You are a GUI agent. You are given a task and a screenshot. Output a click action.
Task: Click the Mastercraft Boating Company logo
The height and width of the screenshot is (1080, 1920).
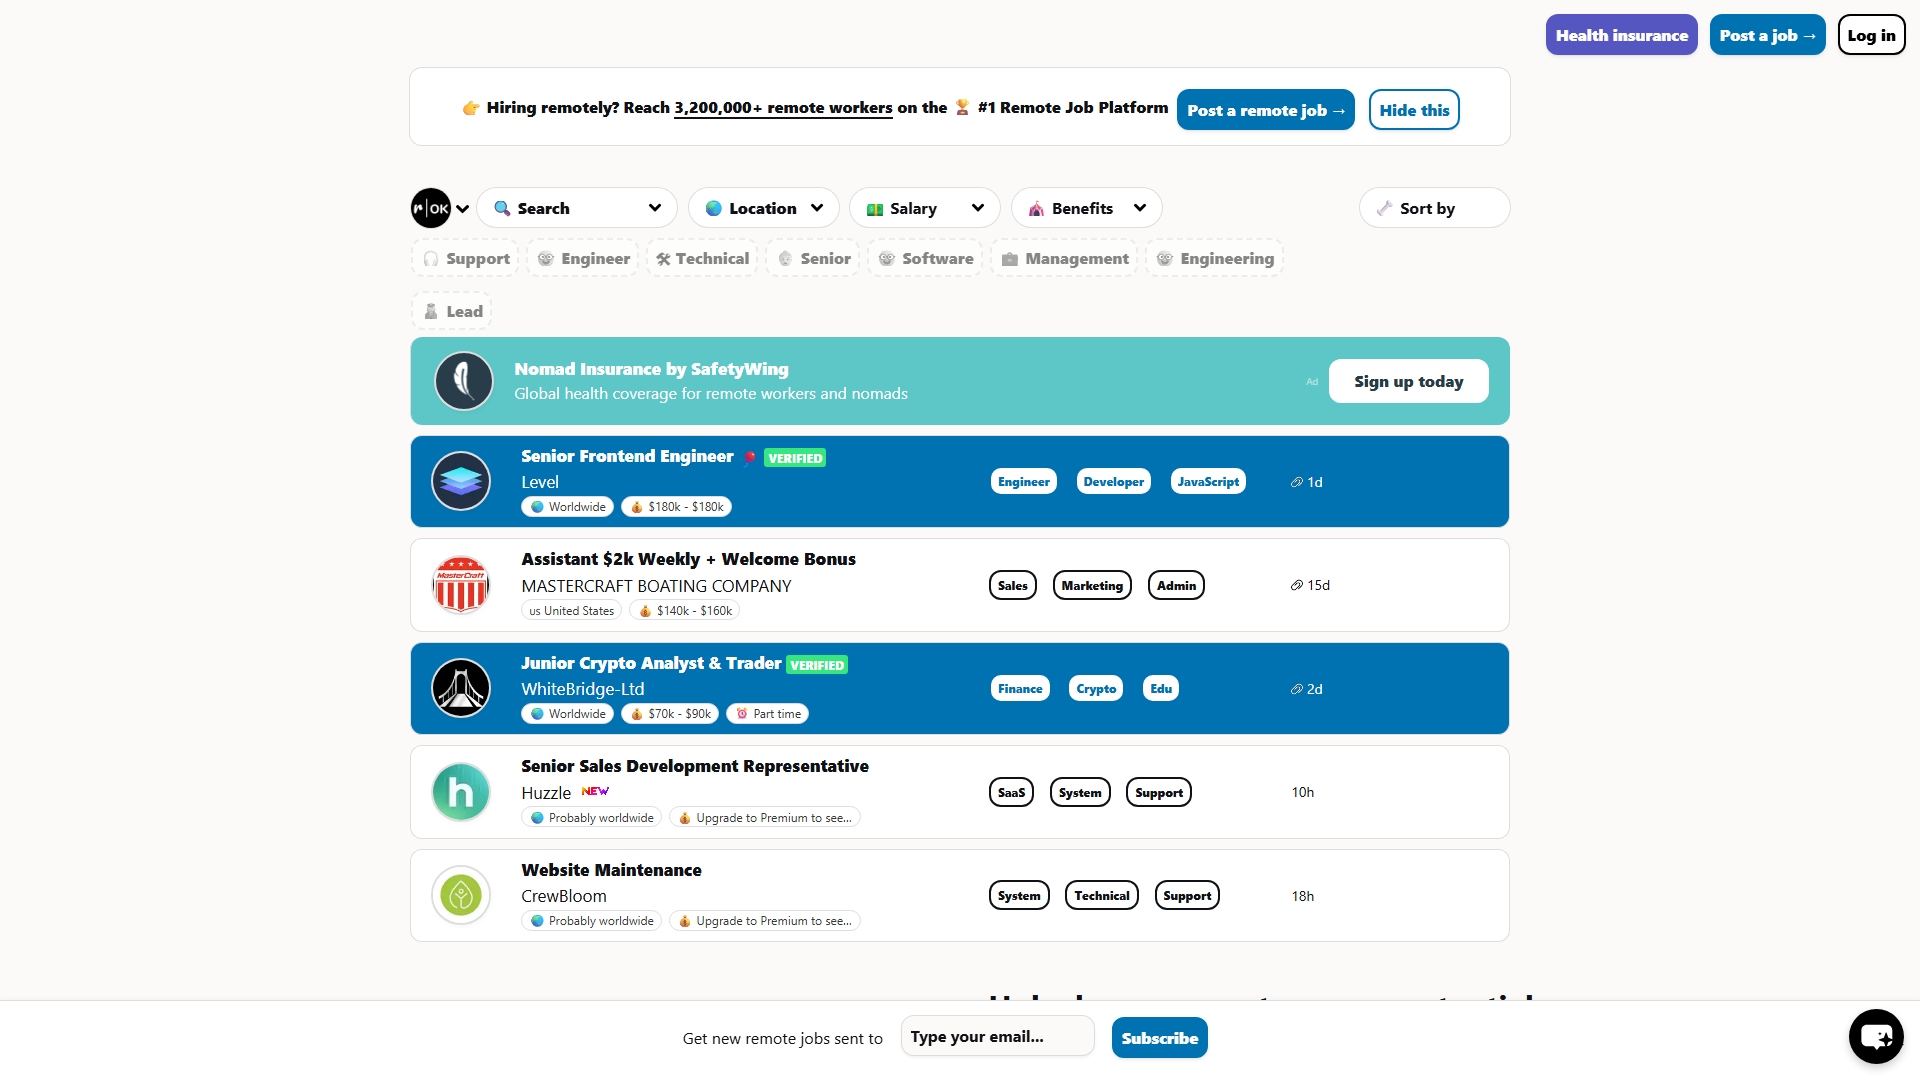(461, 585)
